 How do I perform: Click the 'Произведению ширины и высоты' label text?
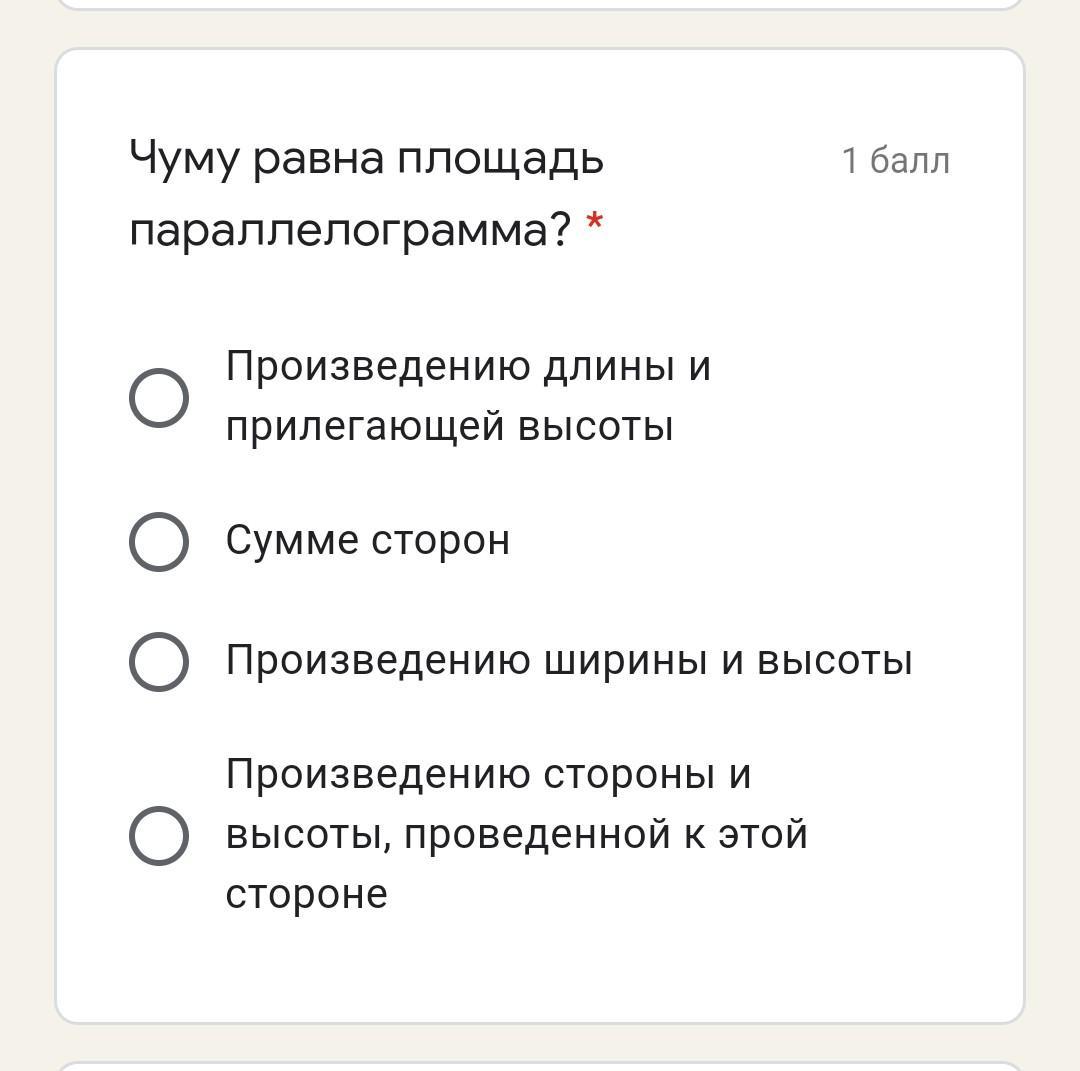pos(568,661)
